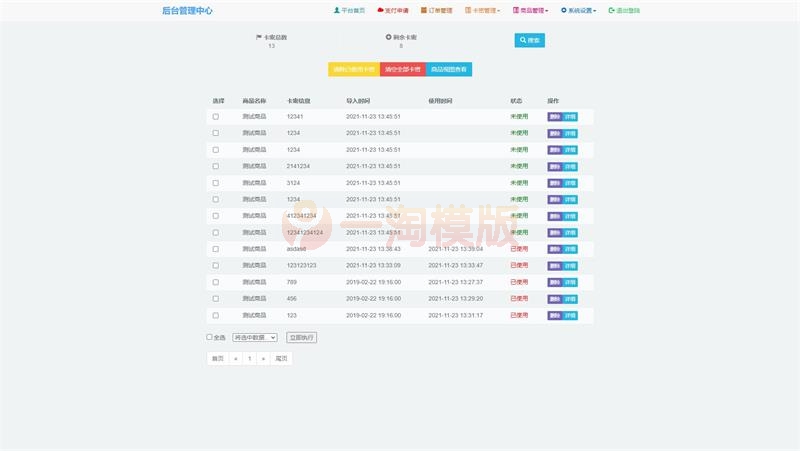
Task: Click the gear icon for 系统设置
Action: (563, 10)
